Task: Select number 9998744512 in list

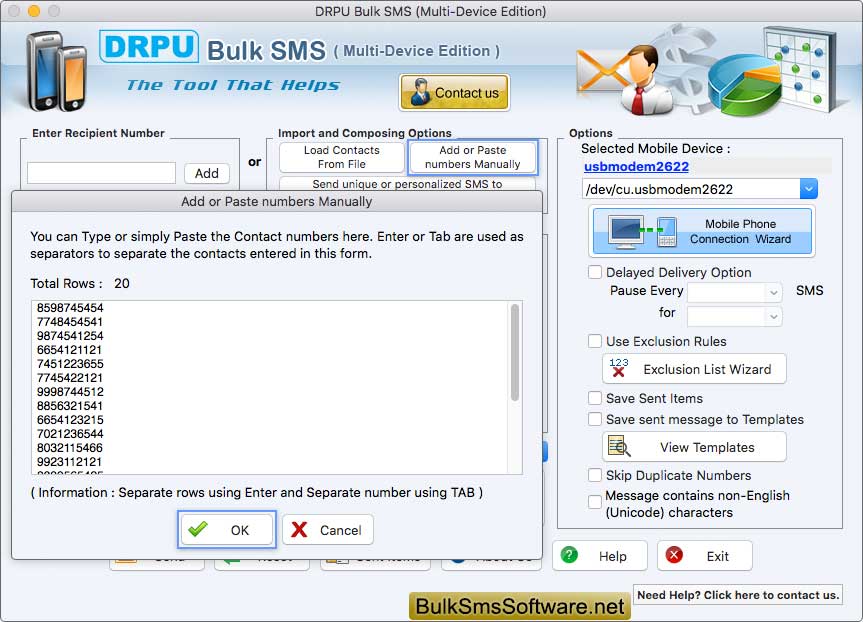Action: click(x=70, y=392)
